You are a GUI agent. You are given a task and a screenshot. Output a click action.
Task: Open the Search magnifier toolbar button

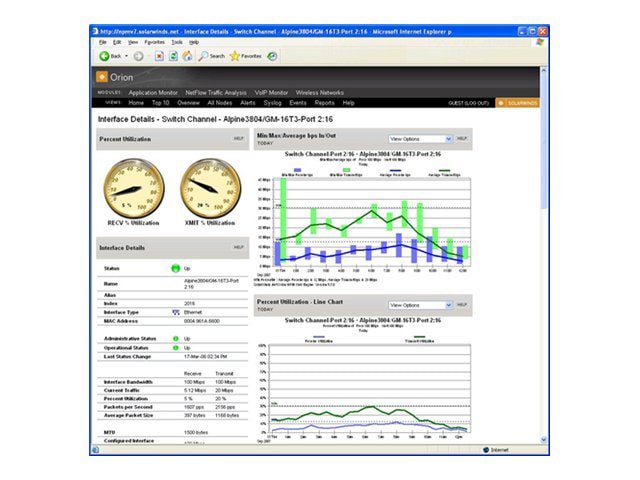[211, 56]
